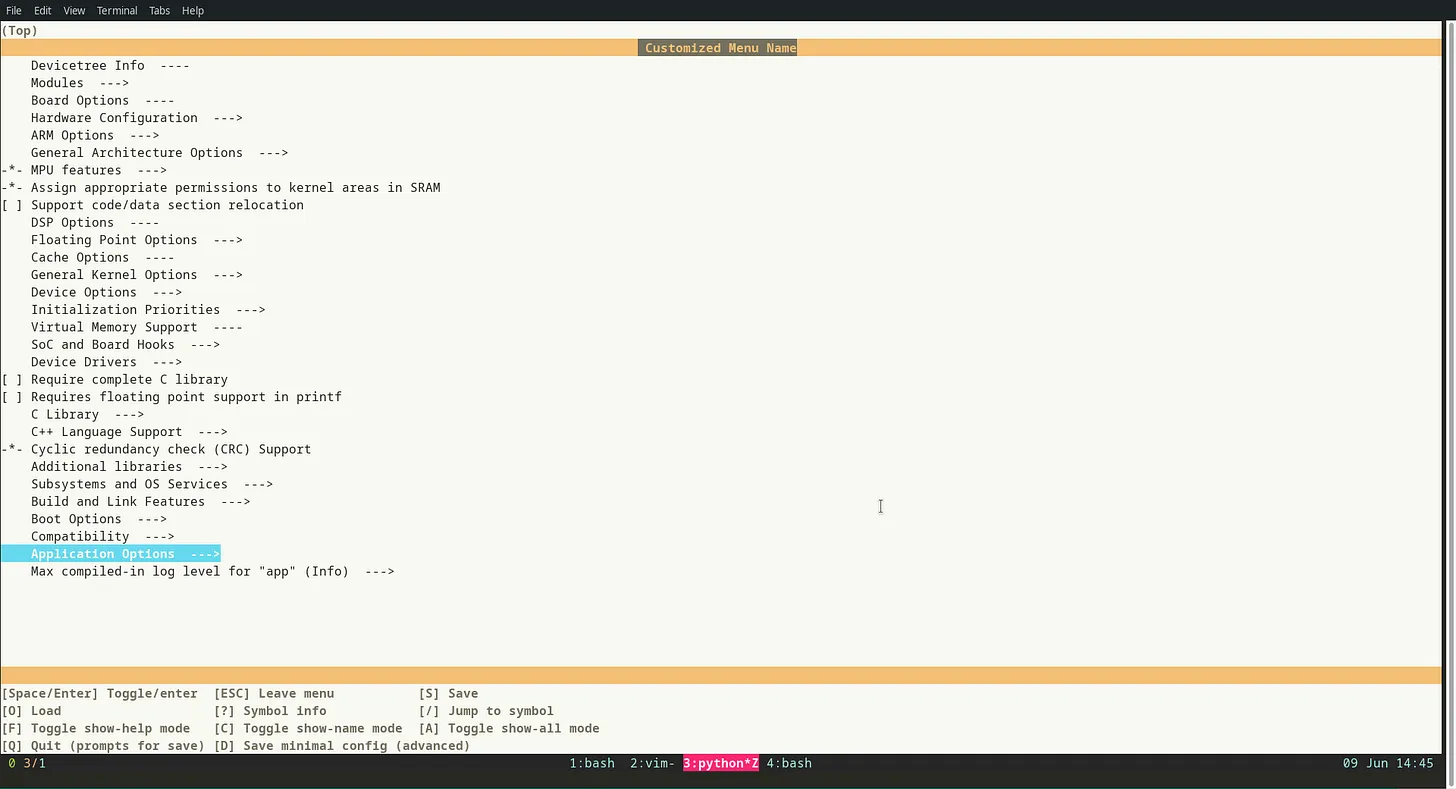Click the (Top) path indicator
Viewport: 1456px width, 789px height.
pyautogui.click(x=20, y=31)
